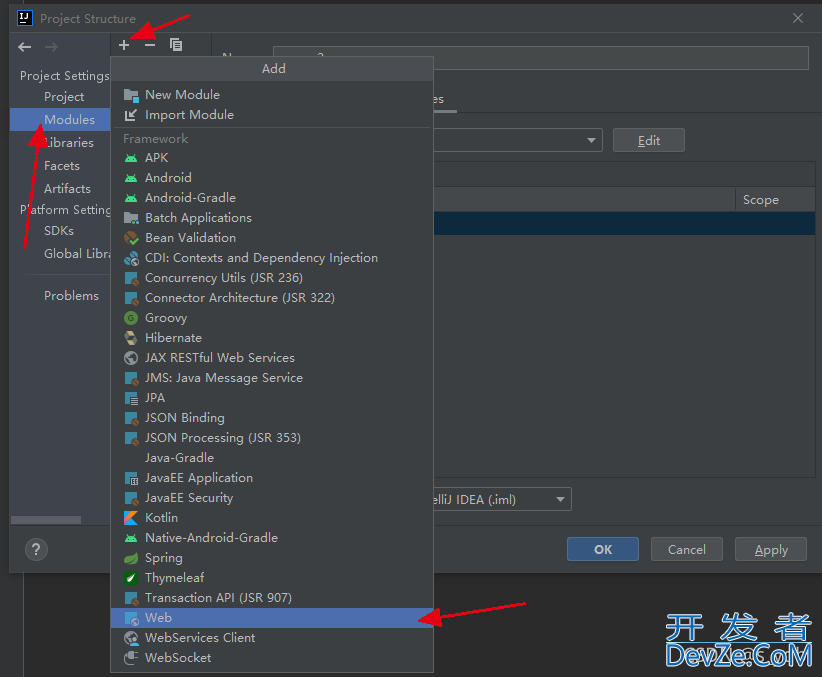Click the minus Remove button
Image resolution: width=822 pixels, height=677 pixels.
(150, 45)
